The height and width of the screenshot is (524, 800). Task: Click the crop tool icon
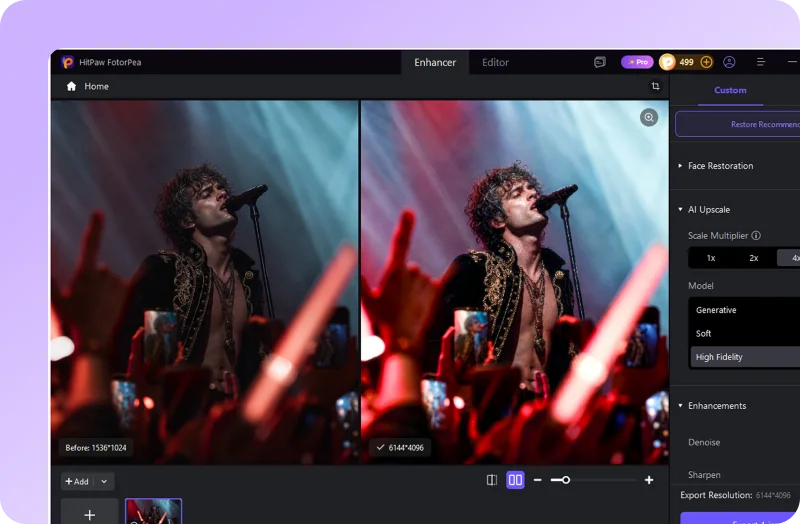point(656,86)
